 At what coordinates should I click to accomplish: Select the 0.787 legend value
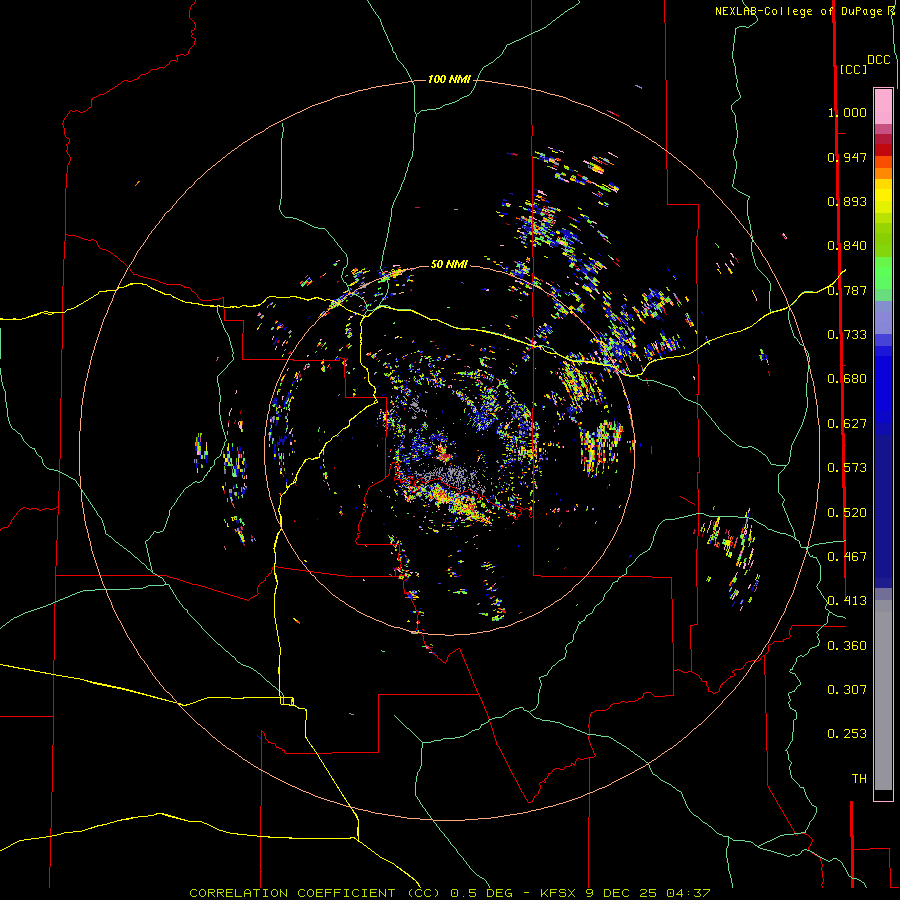847,290
